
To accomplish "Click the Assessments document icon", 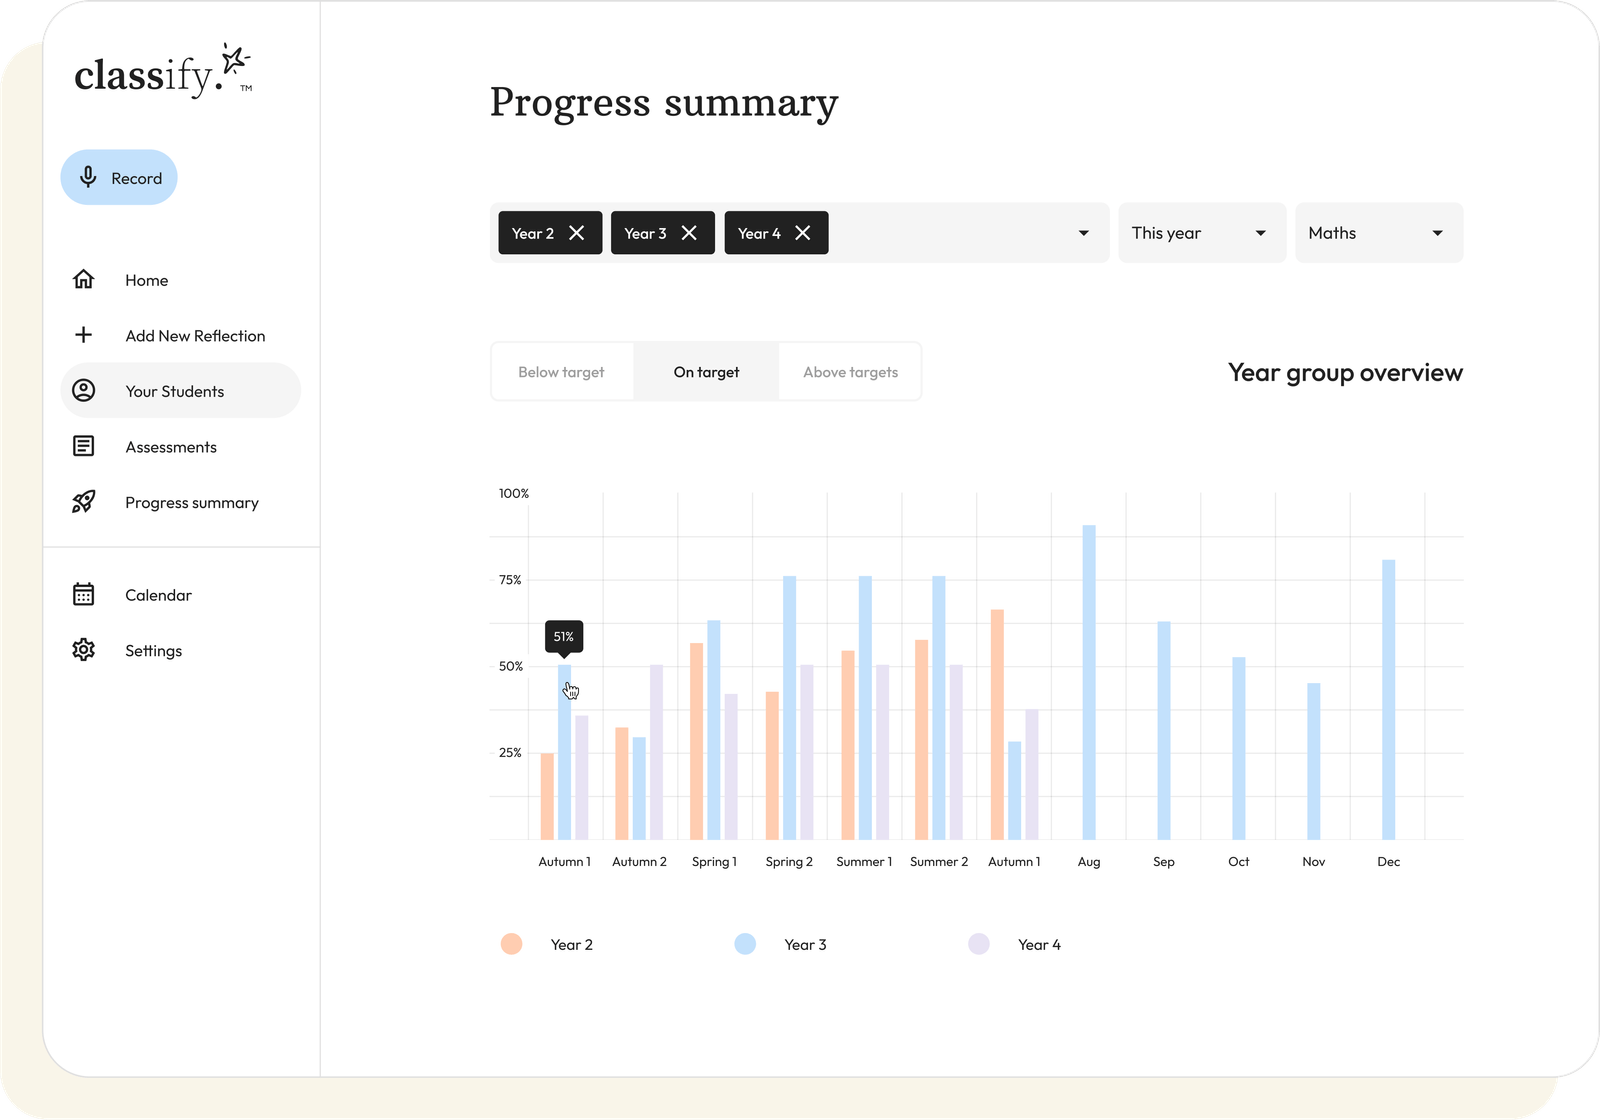I will tap(84, 446).
